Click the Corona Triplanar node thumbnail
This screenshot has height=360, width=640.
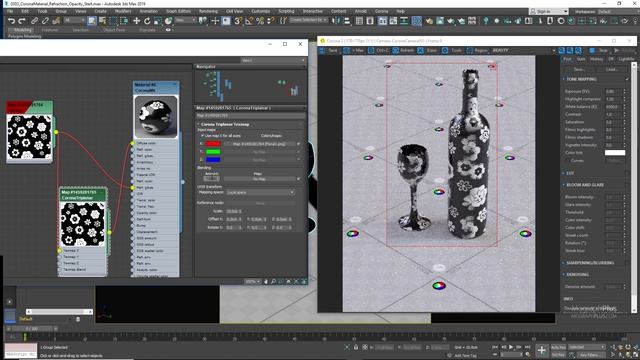(82, 224)
